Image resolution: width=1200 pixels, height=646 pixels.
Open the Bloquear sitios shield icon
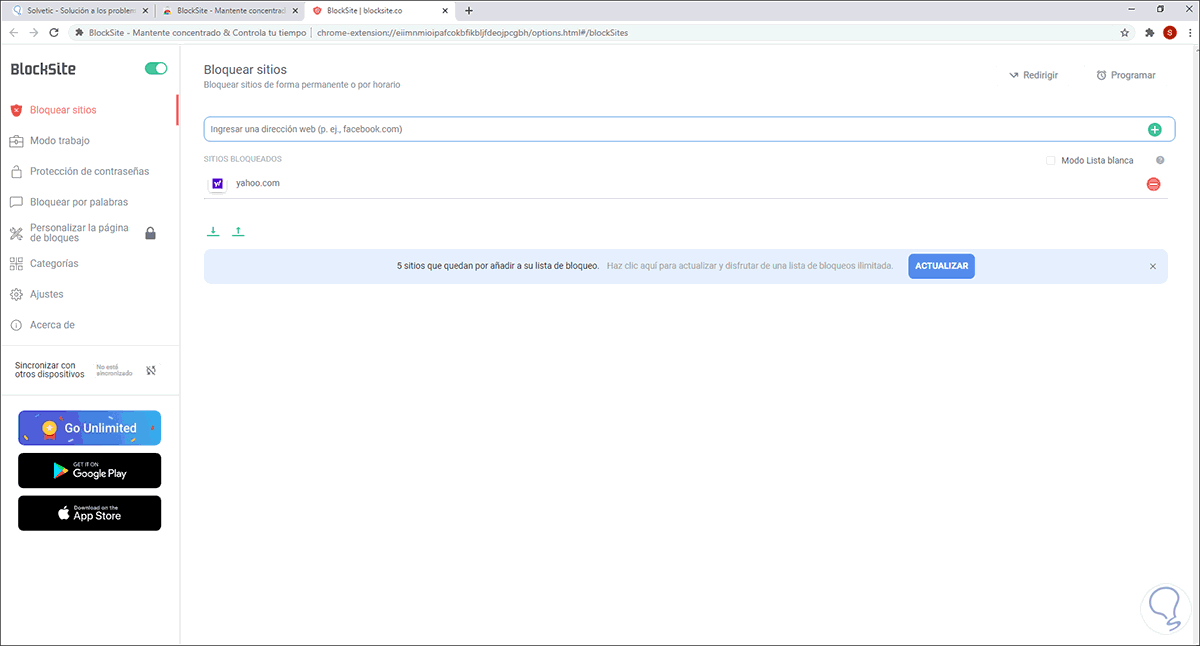pos(16,110)
